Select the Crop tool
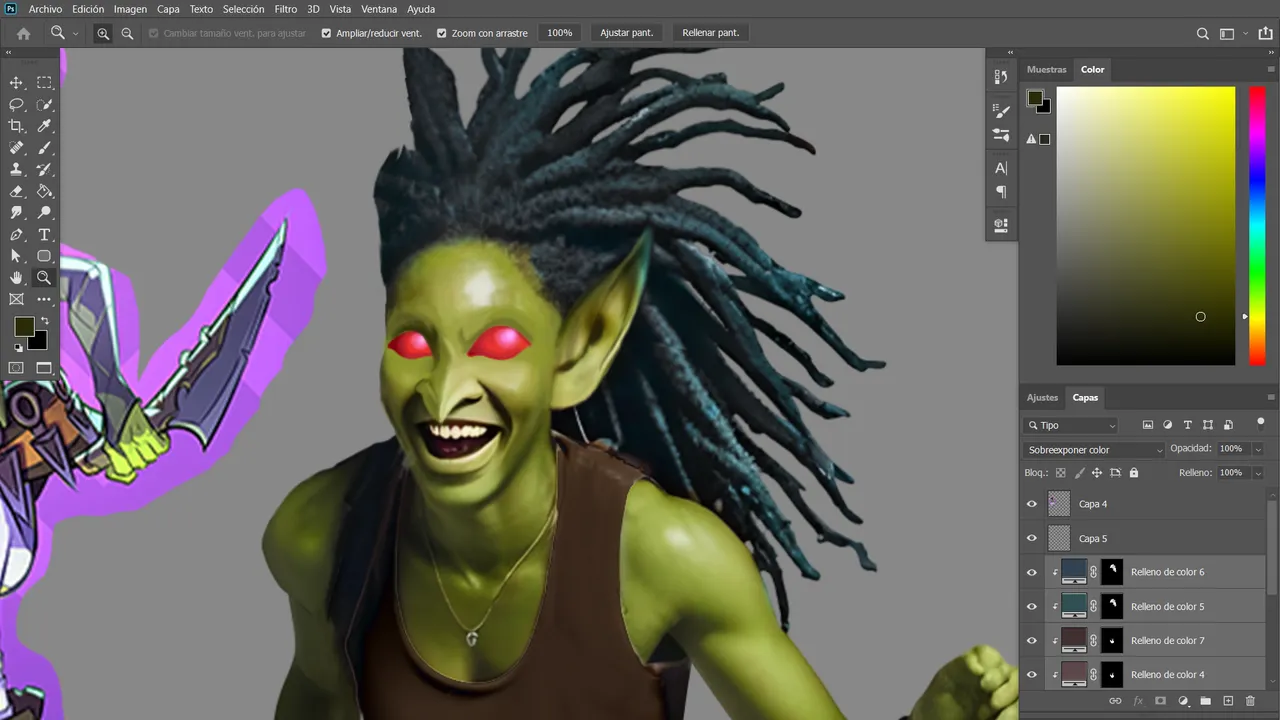The image size is (1280, 720). point(16,126)
